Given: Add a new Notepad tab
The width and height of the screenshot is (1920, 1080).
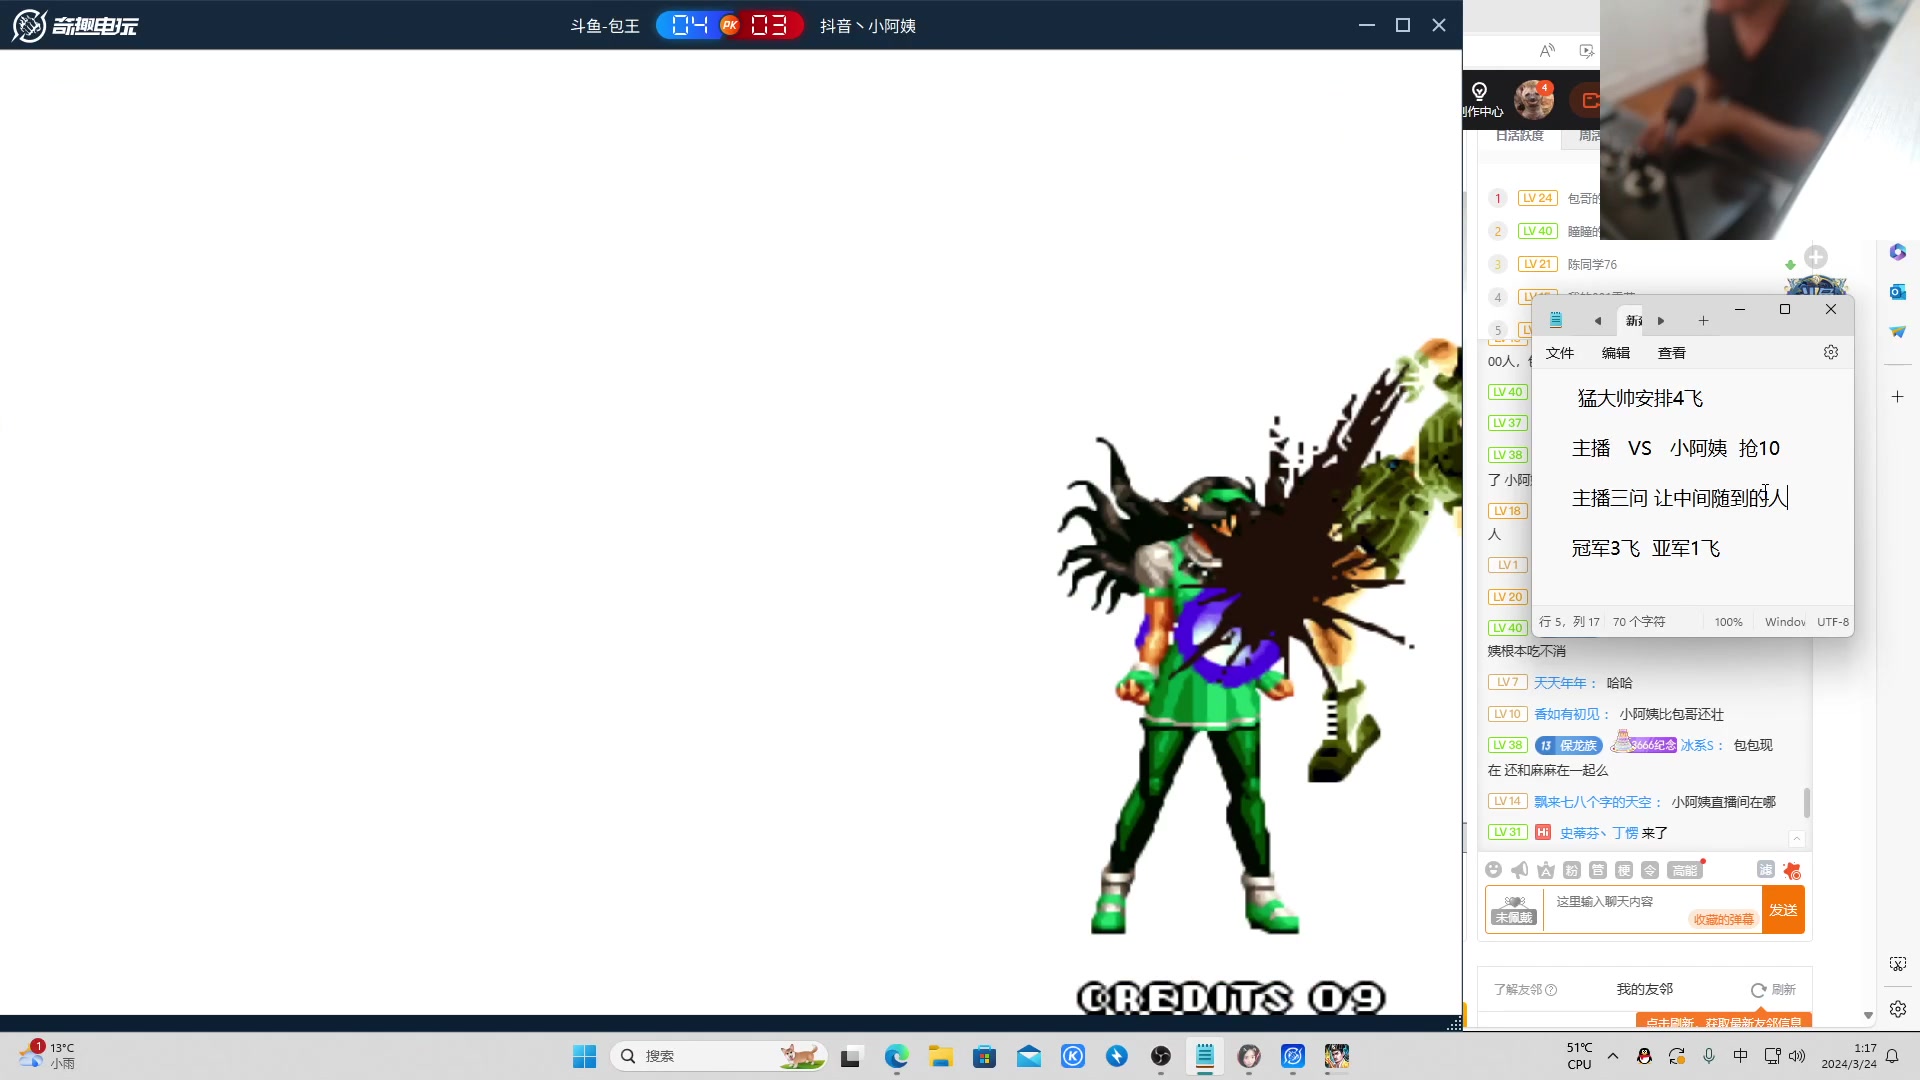Looking at the screenshot, I should (x=1703, y=321).
